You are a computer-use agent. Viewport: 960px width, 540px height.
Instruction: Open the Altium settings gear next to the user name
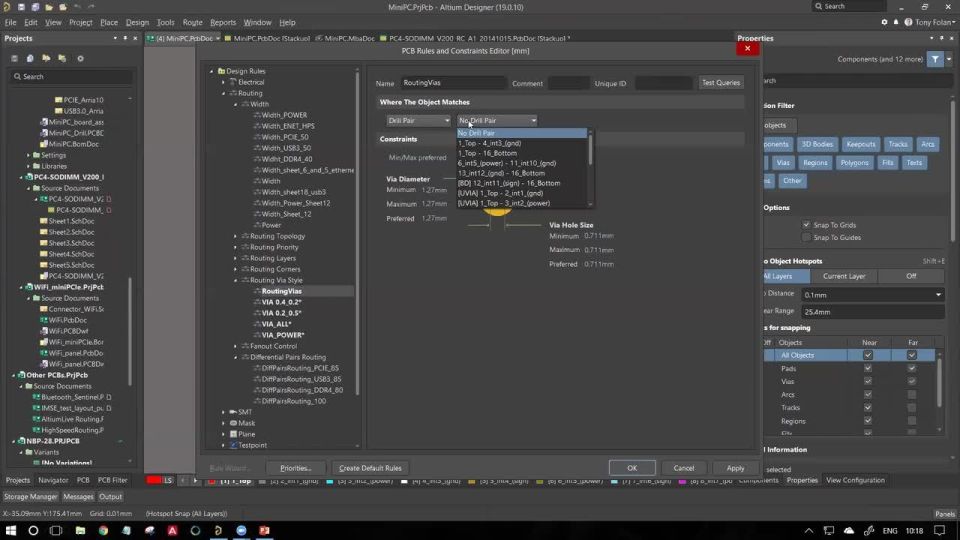coord(884,22)
